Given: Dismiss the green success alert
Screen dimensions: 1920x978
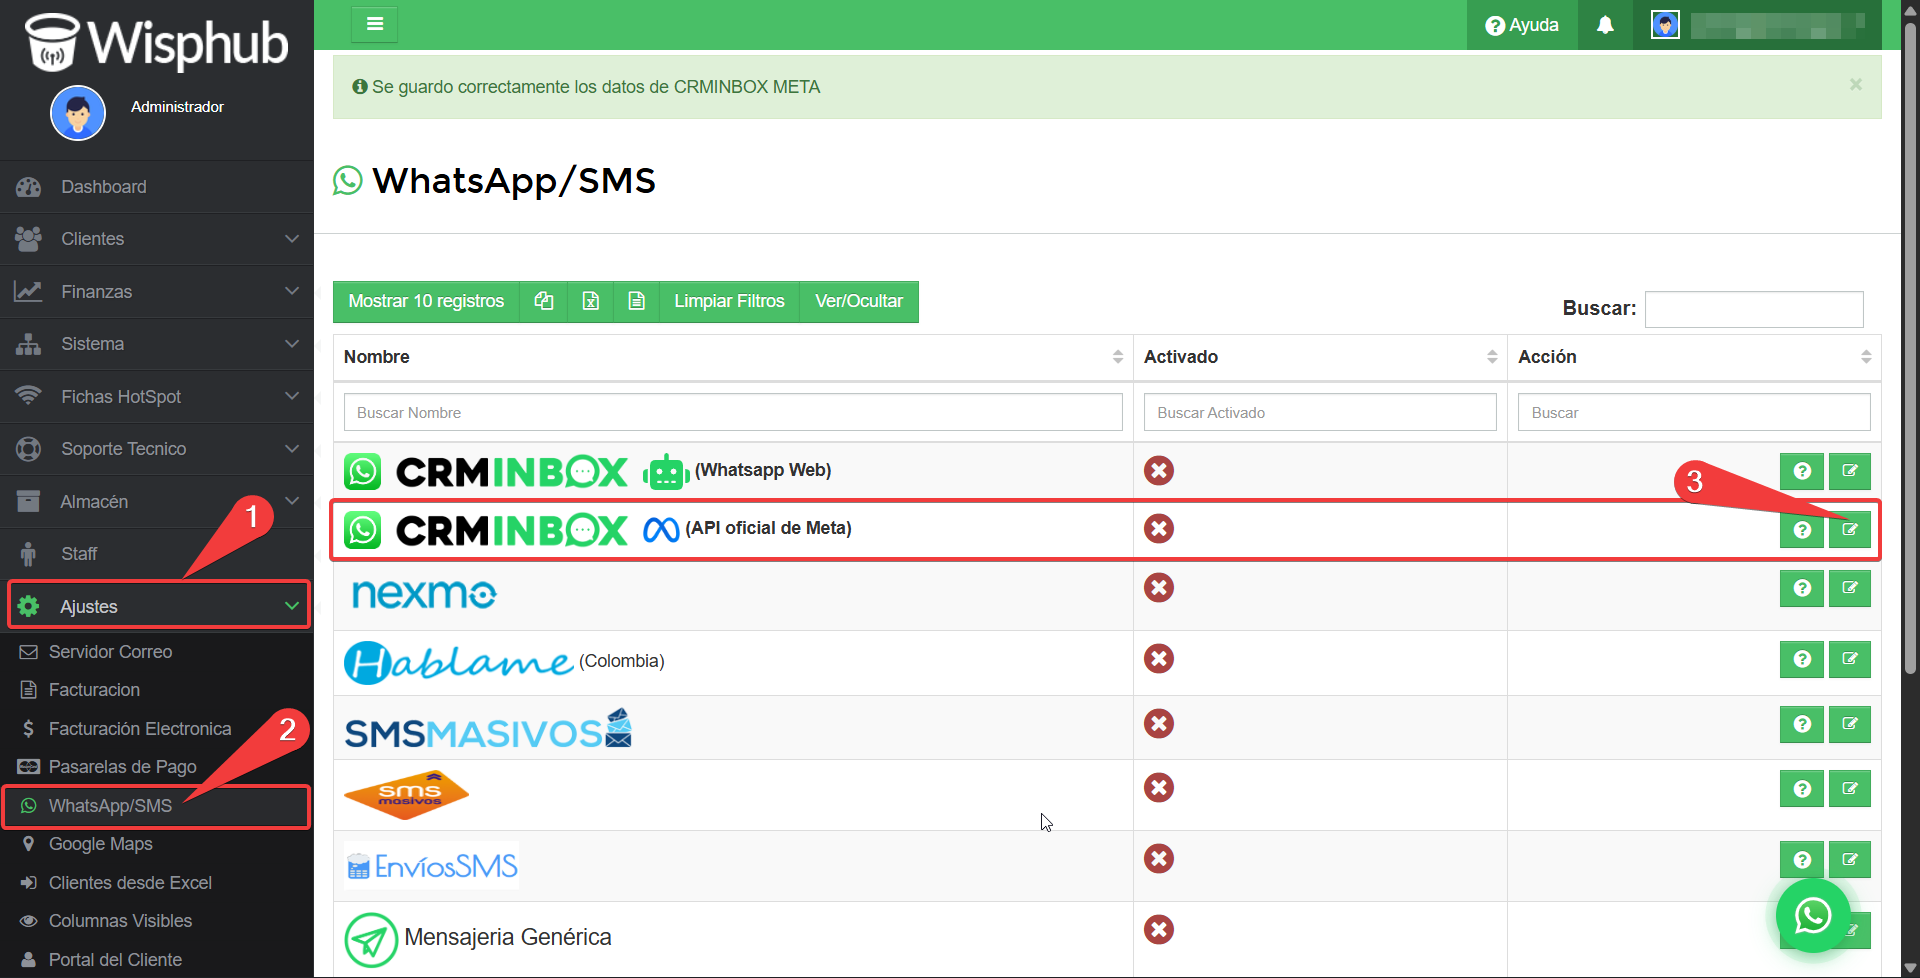Looking at the screenshot, I should point(1855,85).
